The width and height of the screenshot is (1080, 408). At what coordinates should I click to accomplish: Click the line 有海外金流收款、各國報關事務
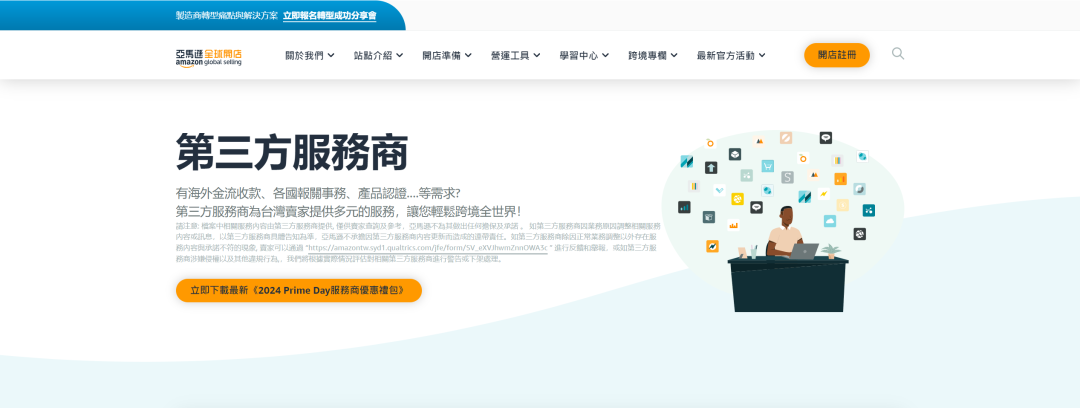(x=318, y=192)
